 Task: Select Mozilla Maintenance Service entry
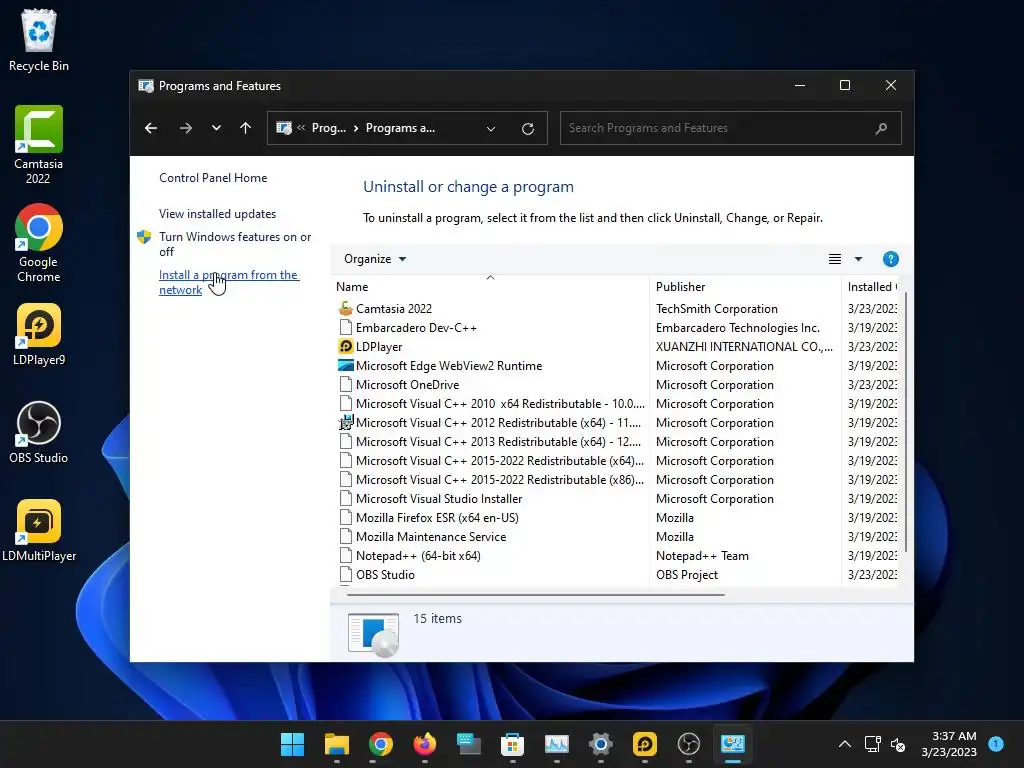(x=430, y=536)
